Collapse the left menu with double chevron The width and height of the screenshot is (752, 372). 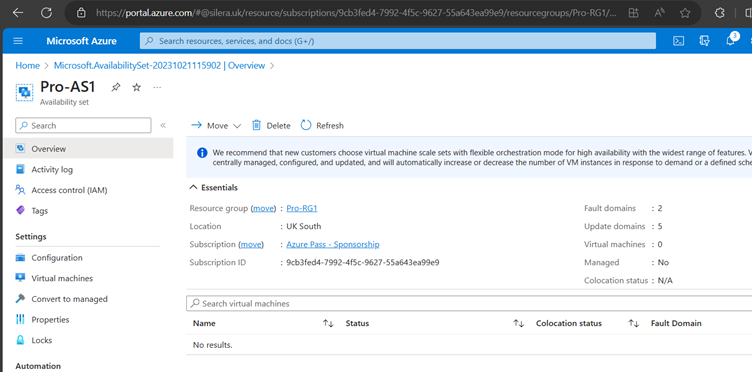click(x=163, y=126)
